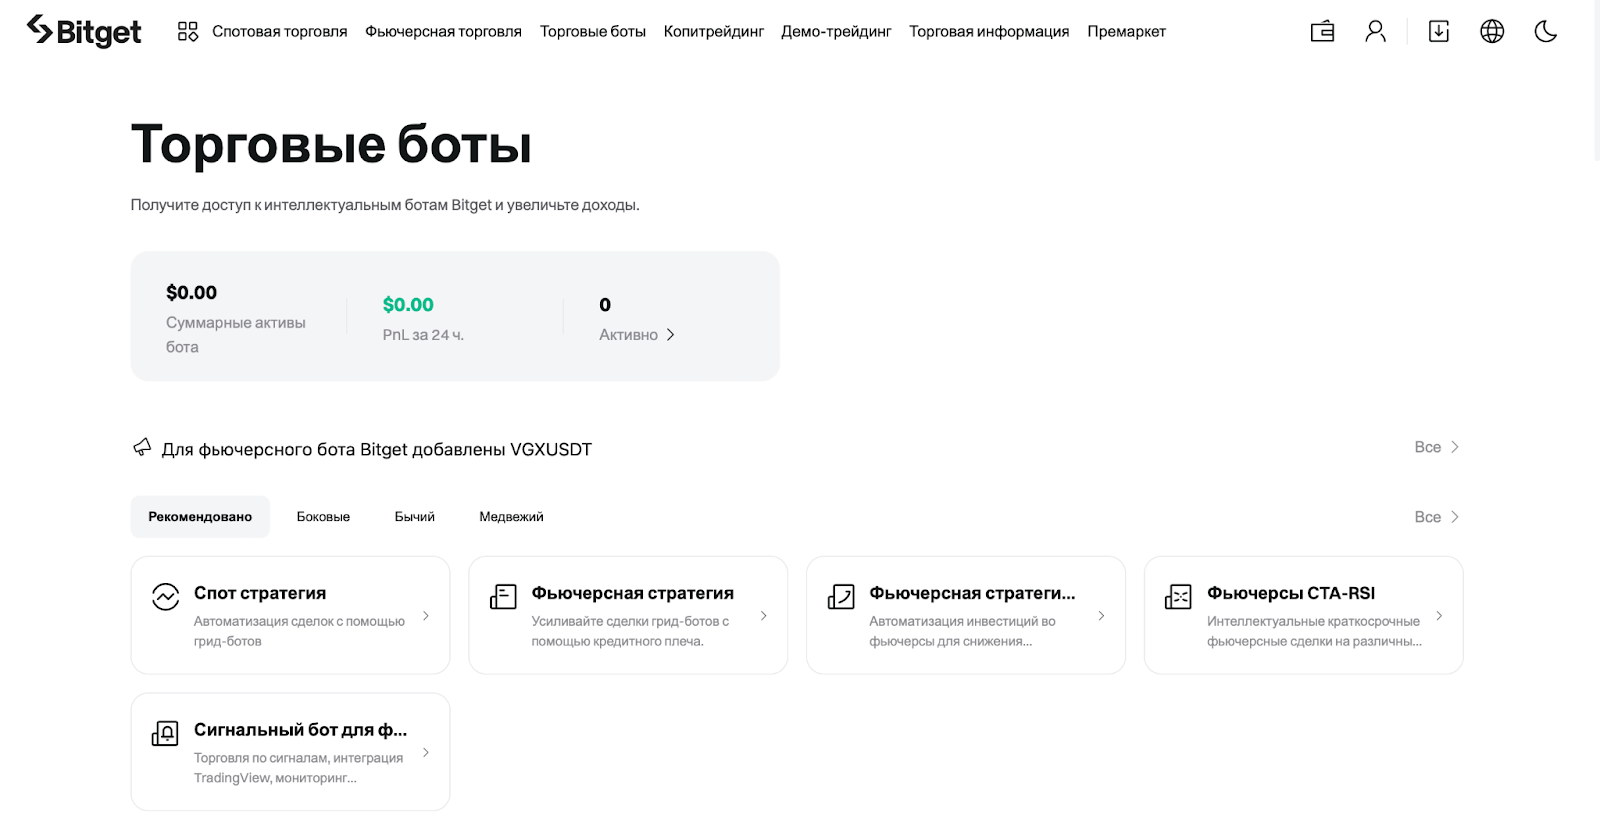This screenshot has height=826, width=1600.
Task: Click the download app icon
Action: (1439, 31)
